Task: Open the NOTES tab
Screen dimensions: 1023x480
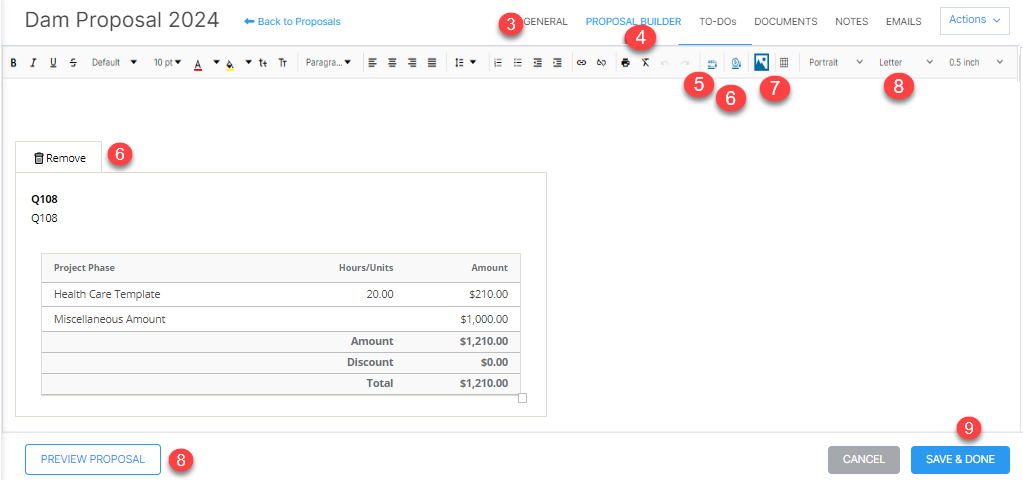Action: [851, 22]
